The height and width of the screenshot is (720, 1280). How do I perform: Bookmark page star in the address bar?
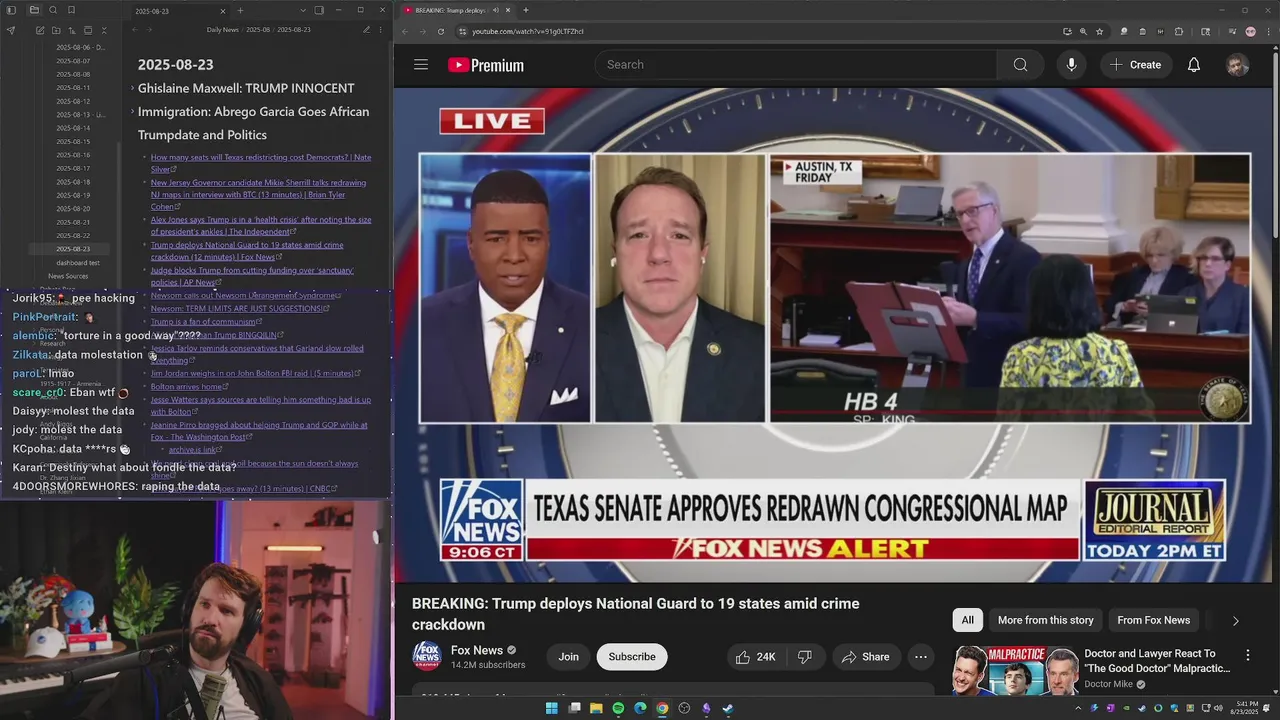click(x=1099, y=31)
